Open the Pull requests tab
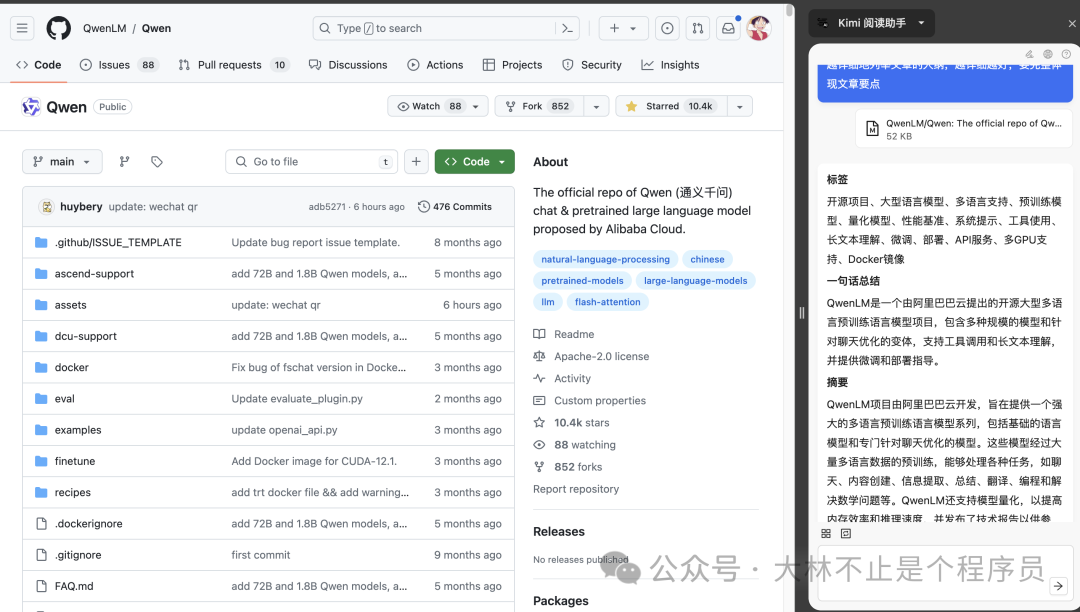 pos(232,65)
